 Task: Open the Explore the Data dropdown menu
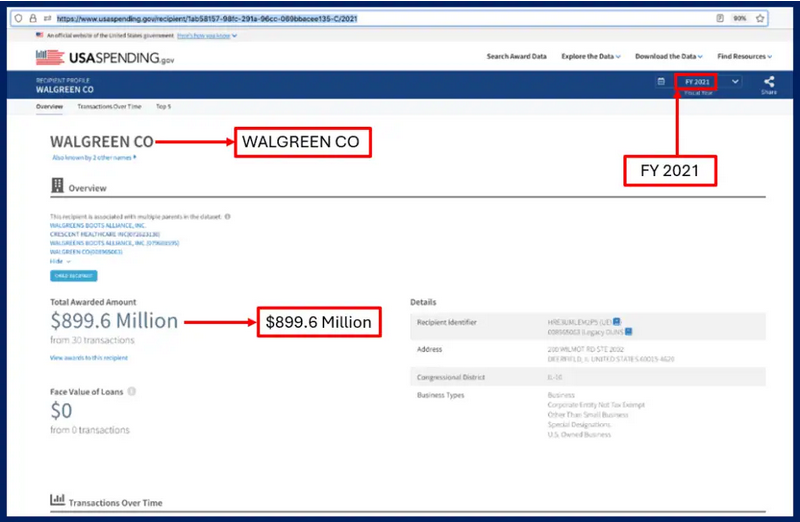coord(591,57)
